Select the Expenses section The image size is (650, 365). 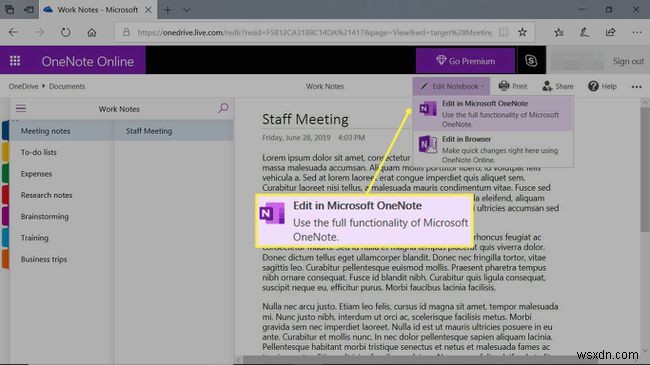click(61, 174)
